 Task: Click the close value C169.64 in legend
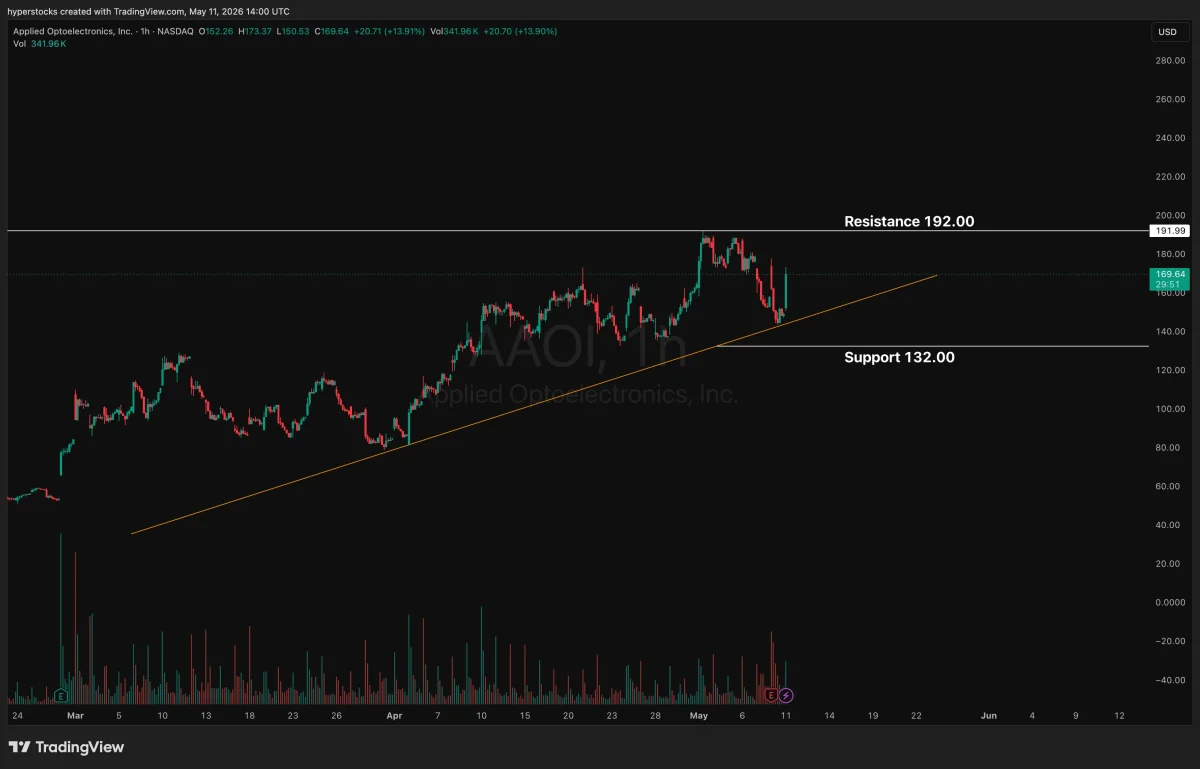[334, 32]
